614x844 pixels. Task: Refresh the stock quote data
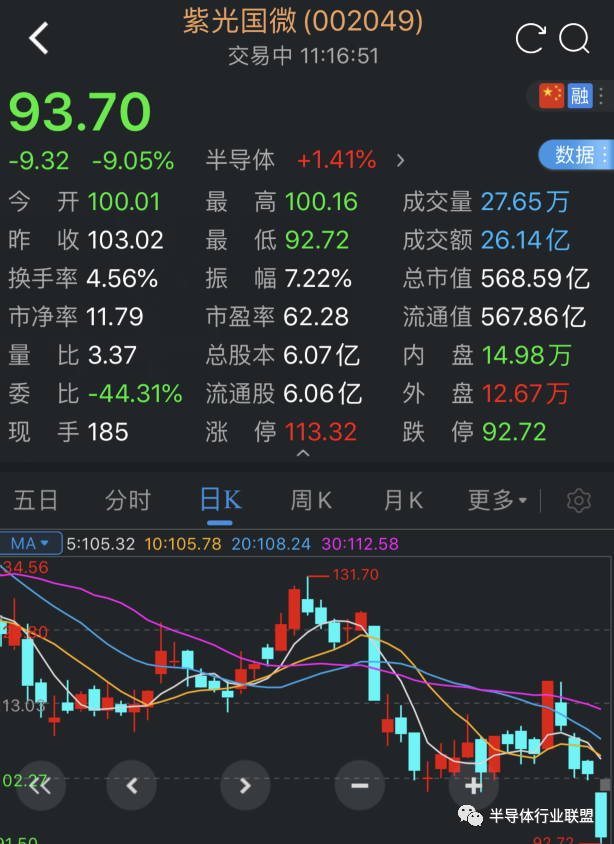531,38
